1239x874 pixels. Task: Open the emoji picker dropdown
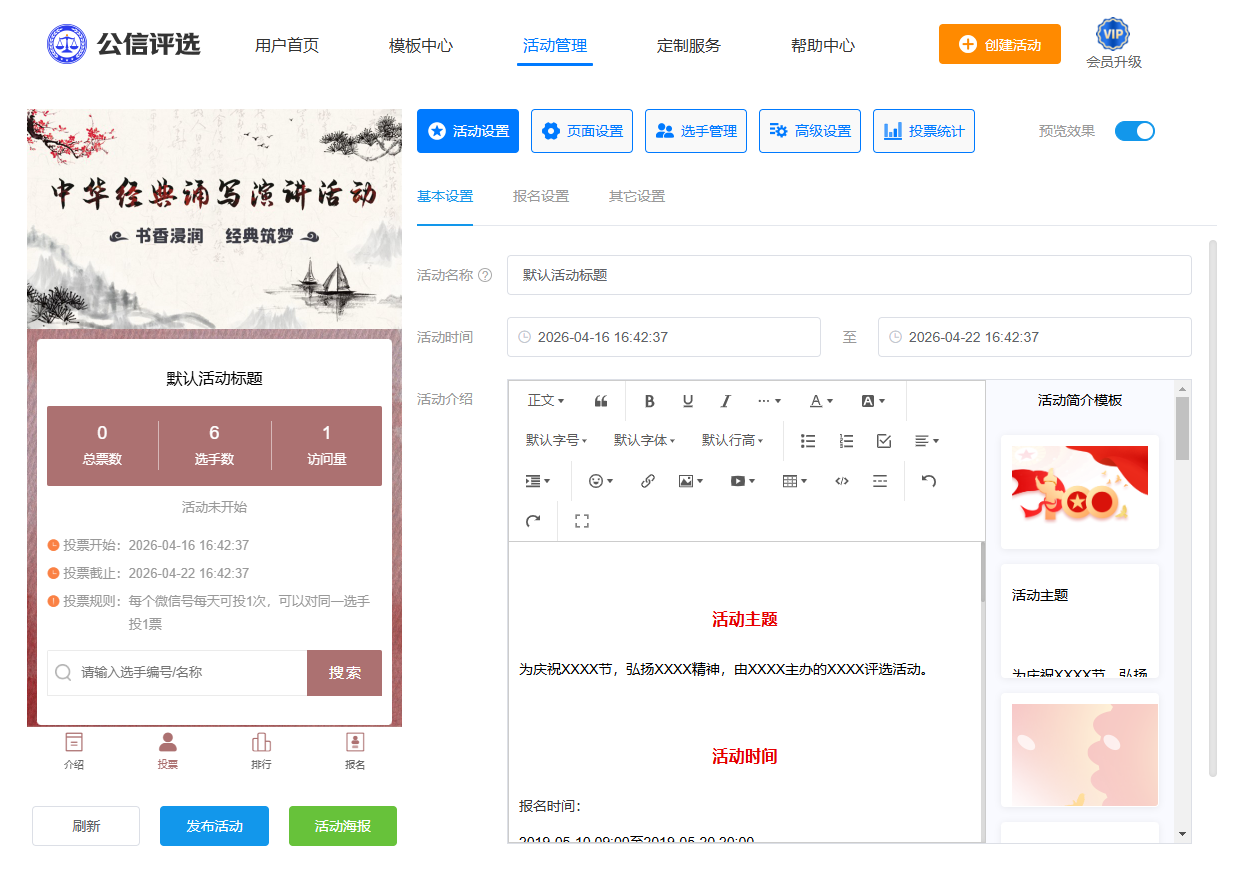(601, 481)
